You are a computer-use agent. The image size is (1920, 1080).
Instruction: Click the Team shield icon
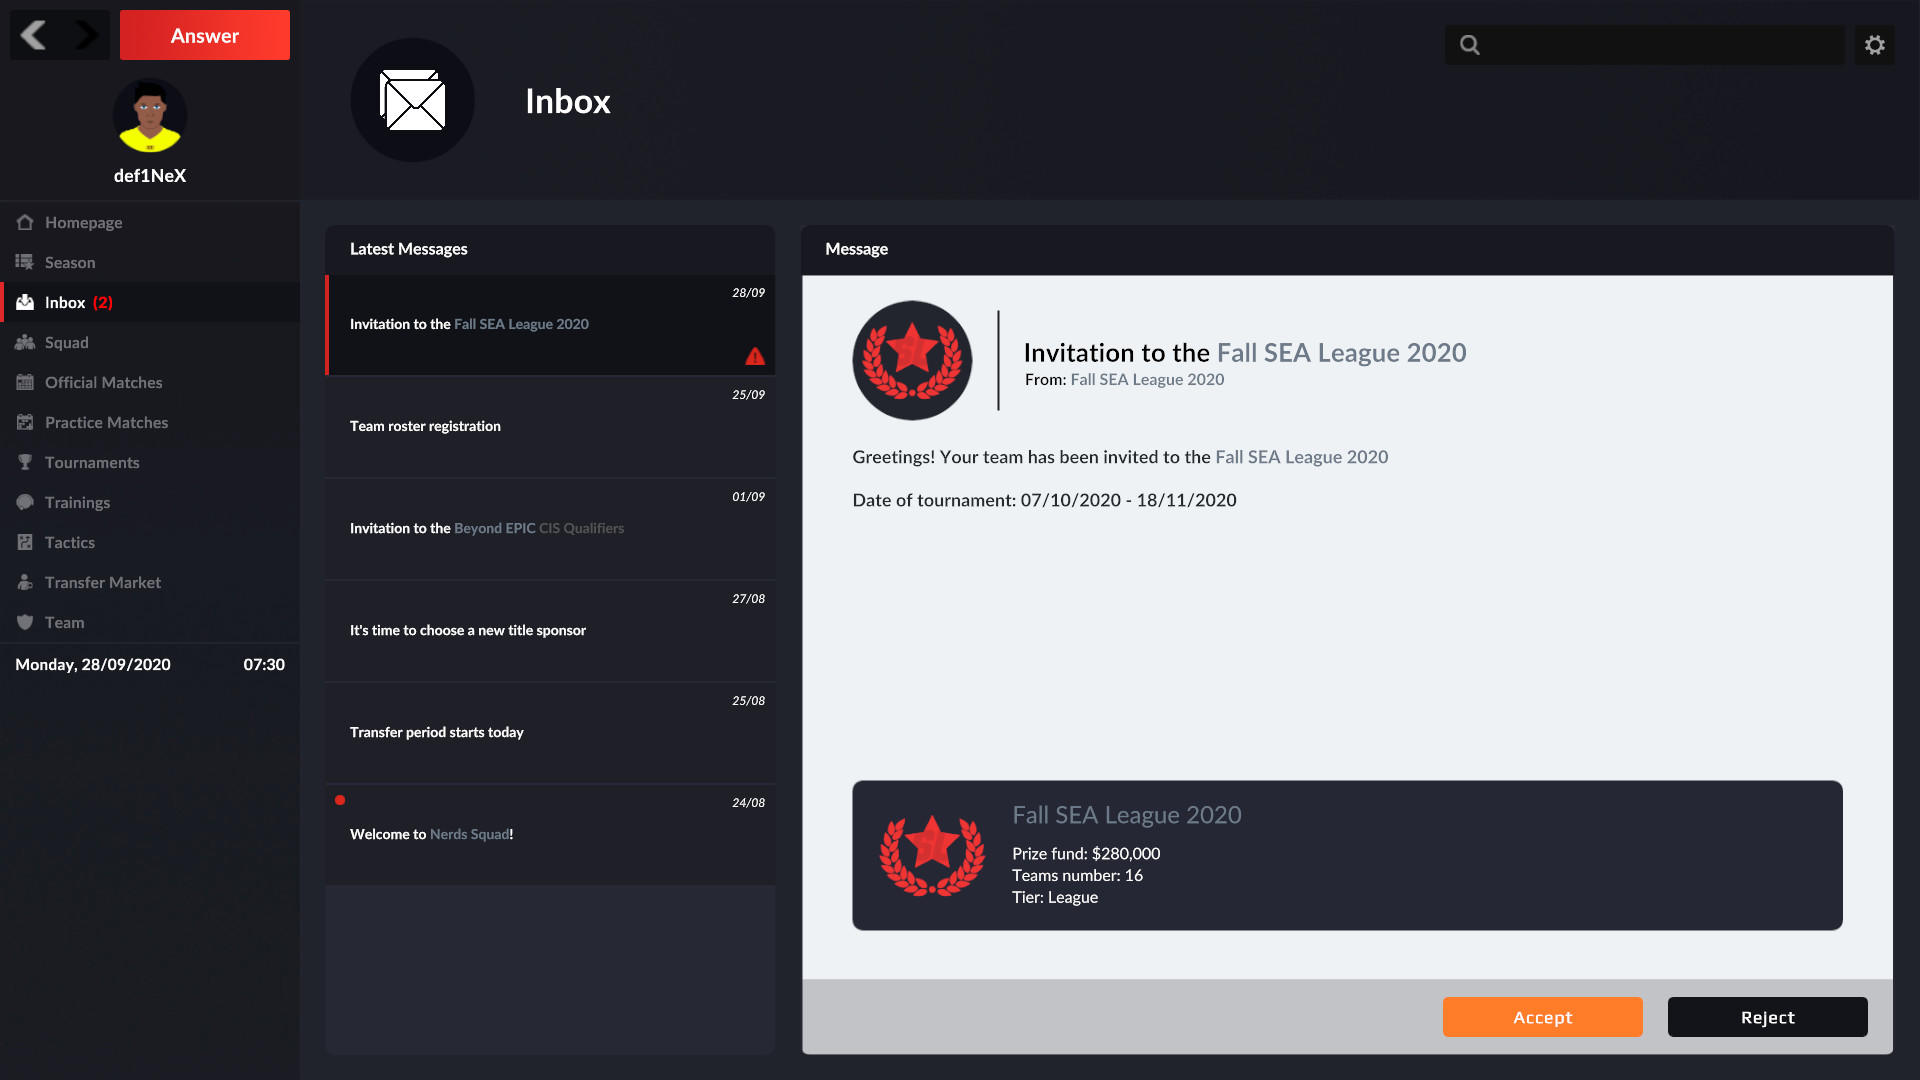click(x=25, y=622)
